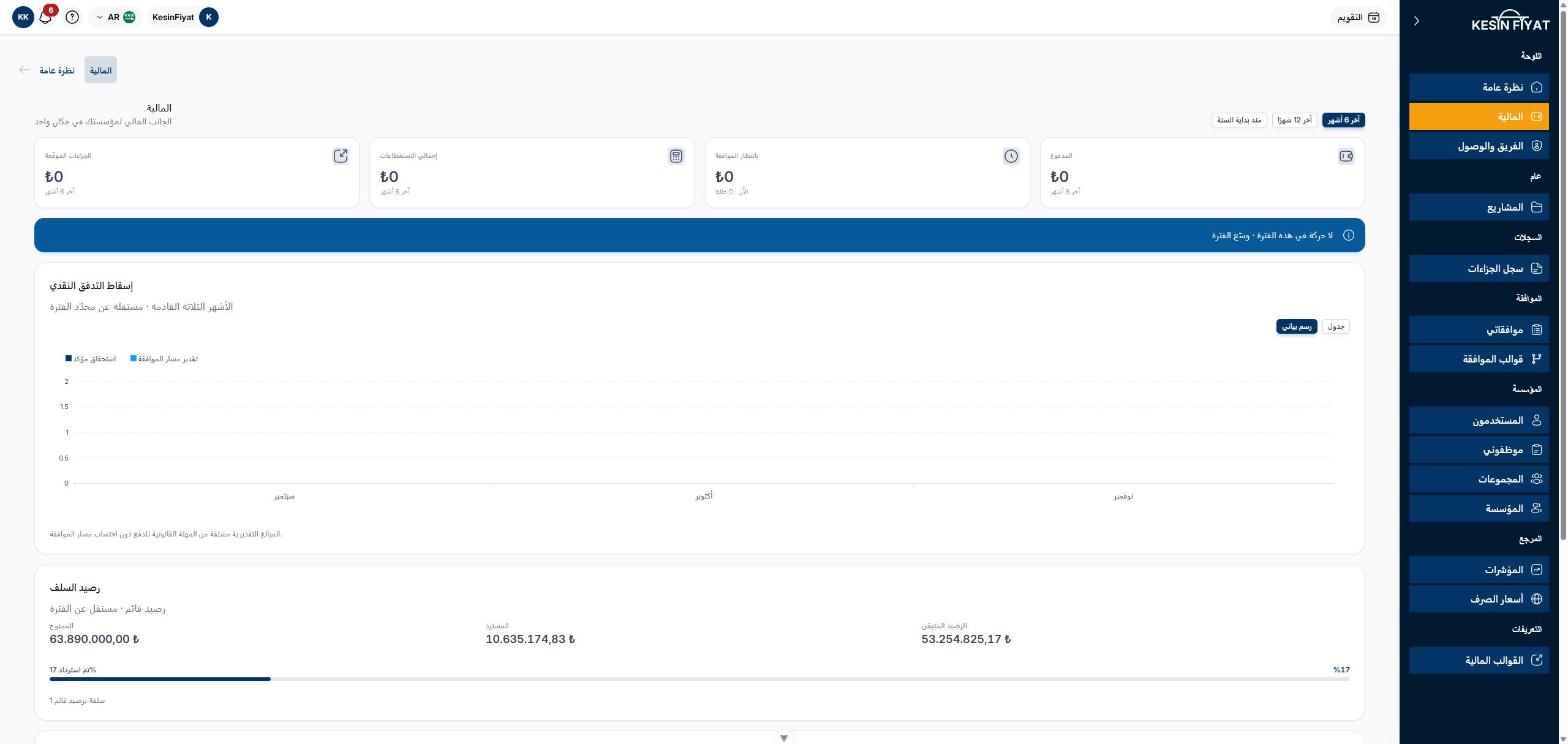Click the 53.254.825,17 ₺ remaining balance
The height and width of the screenshot is (744, 1568).
click(966, 639)
